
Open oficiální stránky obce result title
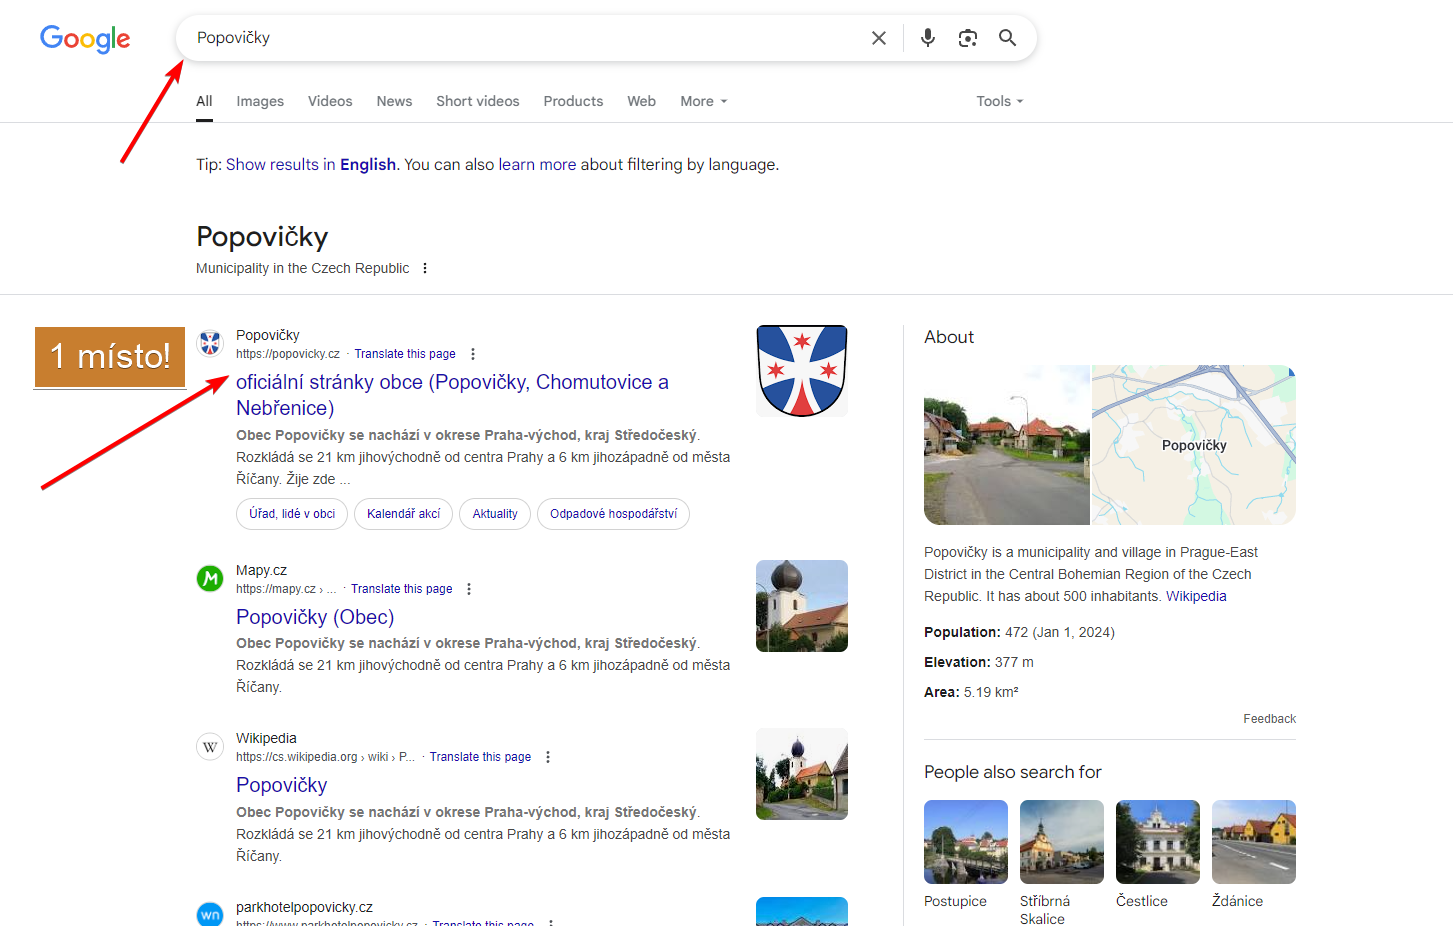pyautogui.click(x=452, y=395)
